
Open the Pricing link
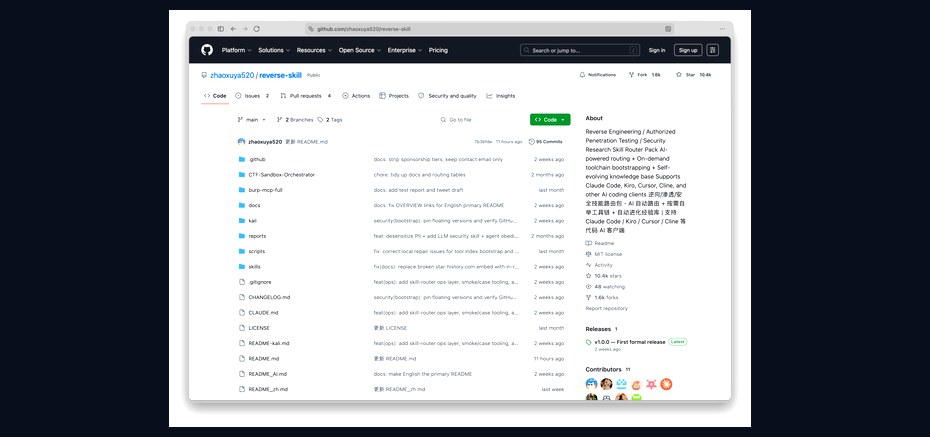pos(438,50)
